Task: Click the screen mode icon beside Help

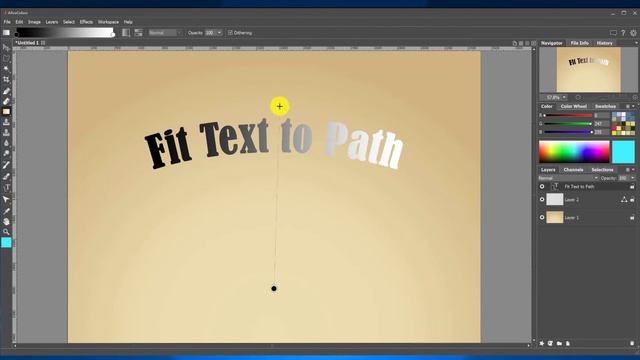Action: [x=613, y=33]
